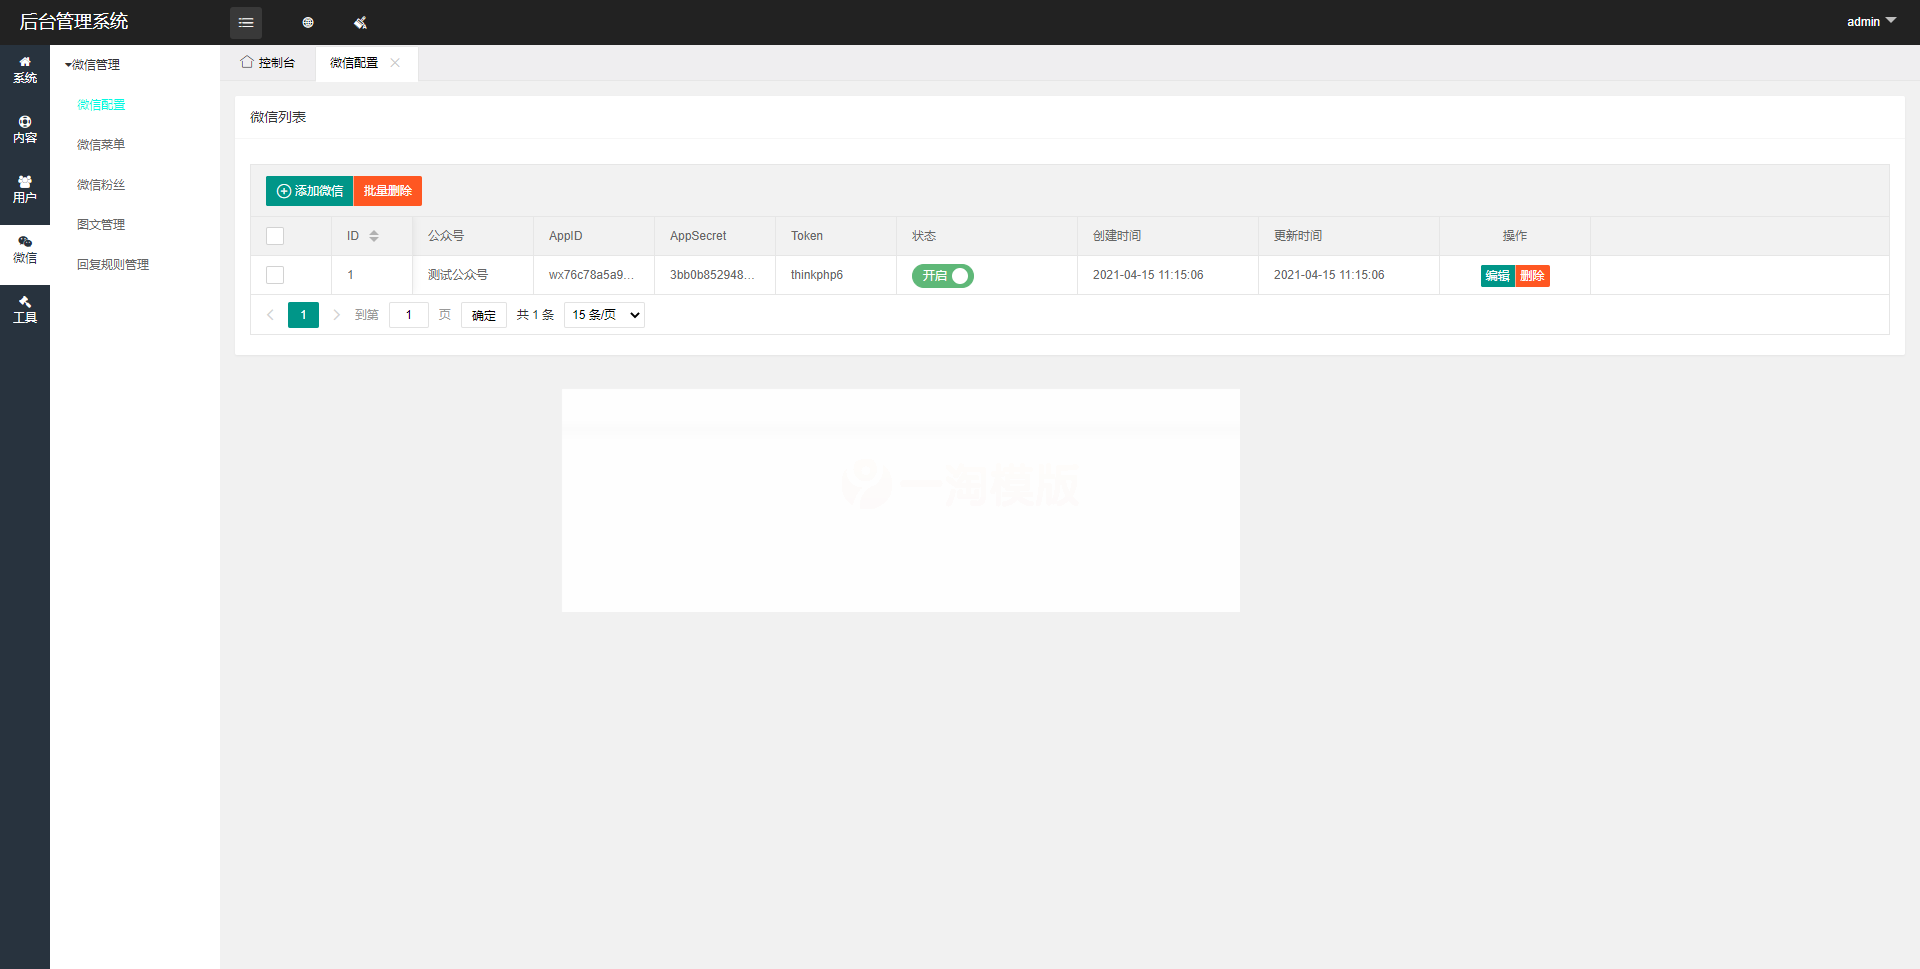The image size is (1920, 969).
Task: Sort table by ID column arrows
Action: click(373, 236)
